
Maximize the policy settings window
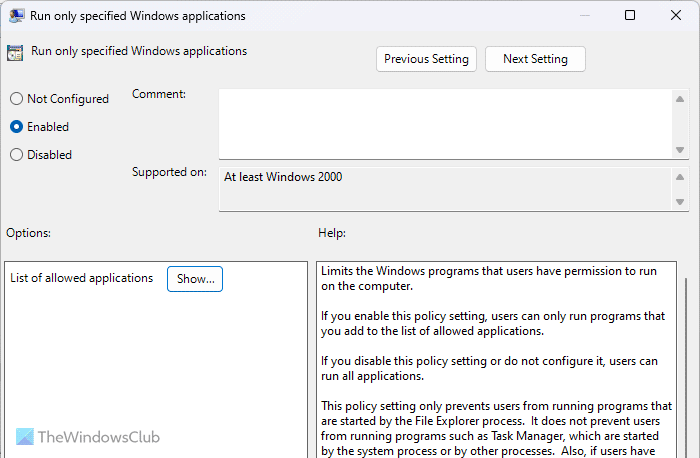point(630,16)
